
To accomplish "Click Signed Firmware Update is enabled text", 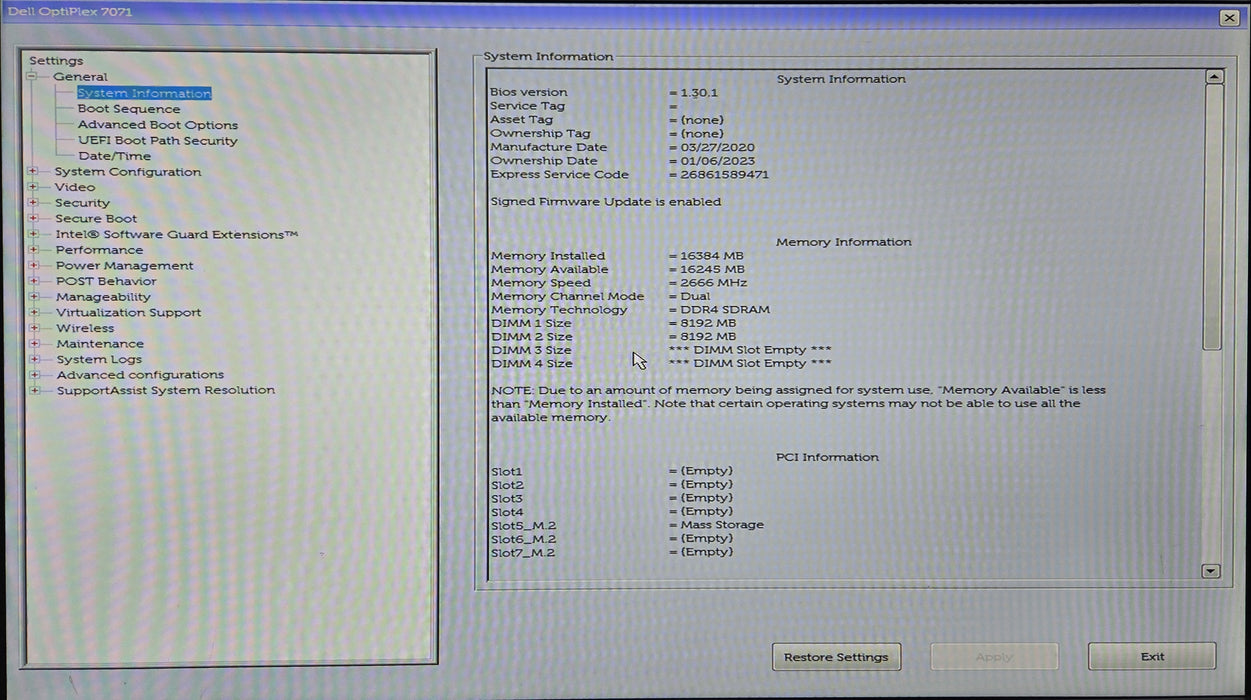I will pyautogui.click(x=605, y=201).
